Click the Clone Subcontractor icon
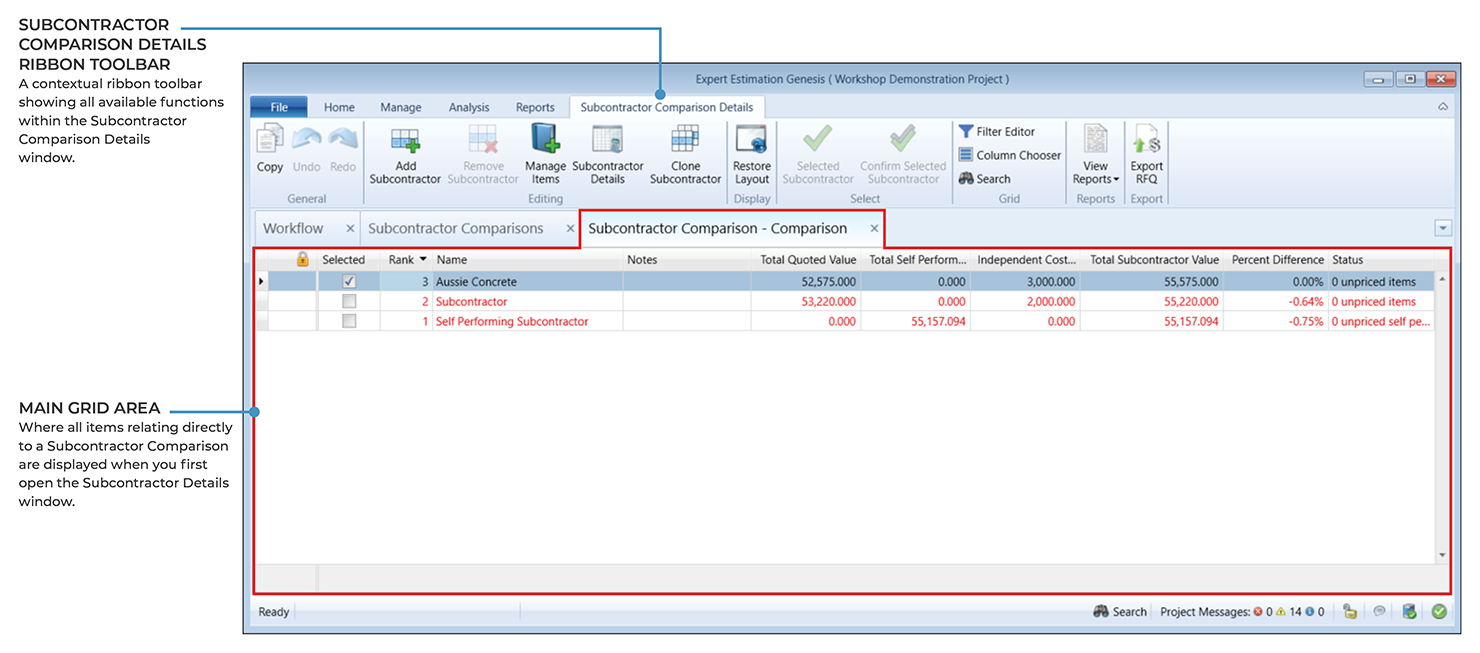 click(685, 140)
